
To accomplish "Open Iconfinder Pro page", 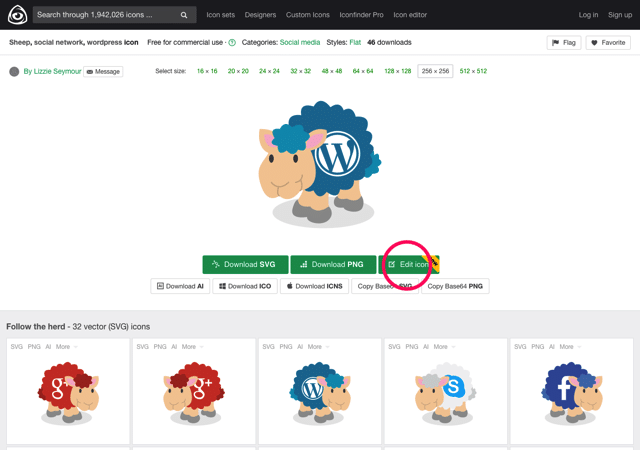I will (x=362, y=15).
